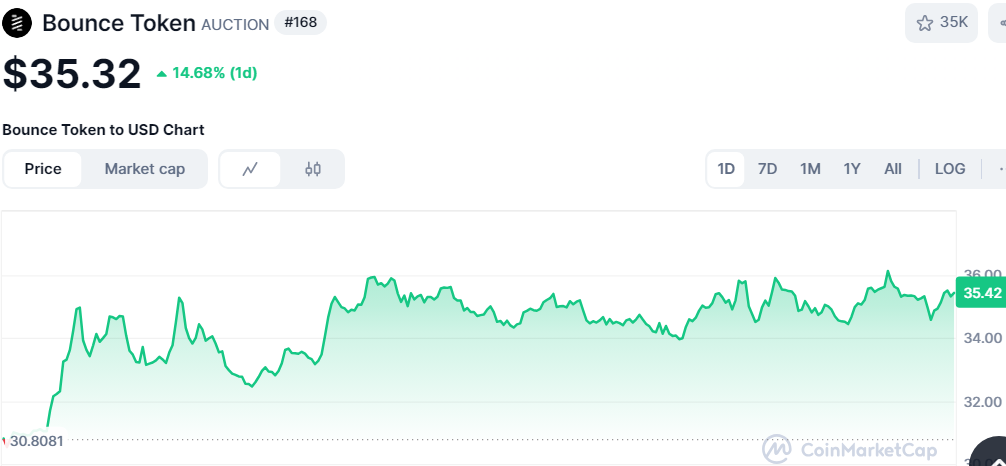This screenshot has height=466, width=1006.
Task: Click the 32.00 axis label
Action: [x=982, y=402]
